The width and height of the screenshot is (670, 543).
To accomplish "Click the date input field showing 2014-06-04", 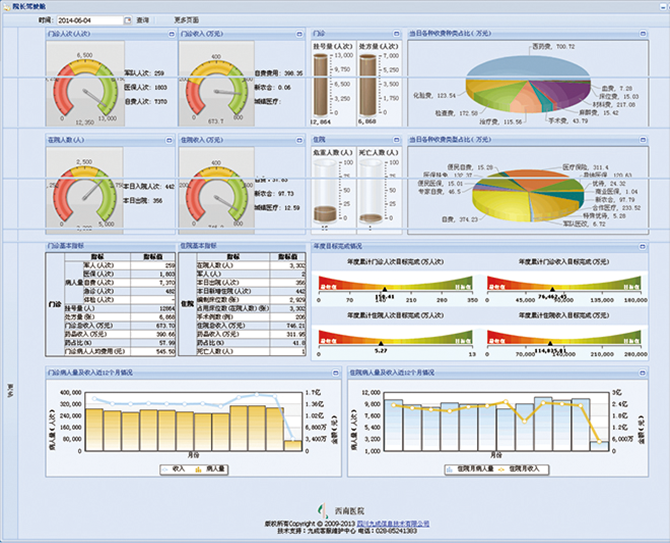I will [x=88, y=19].
